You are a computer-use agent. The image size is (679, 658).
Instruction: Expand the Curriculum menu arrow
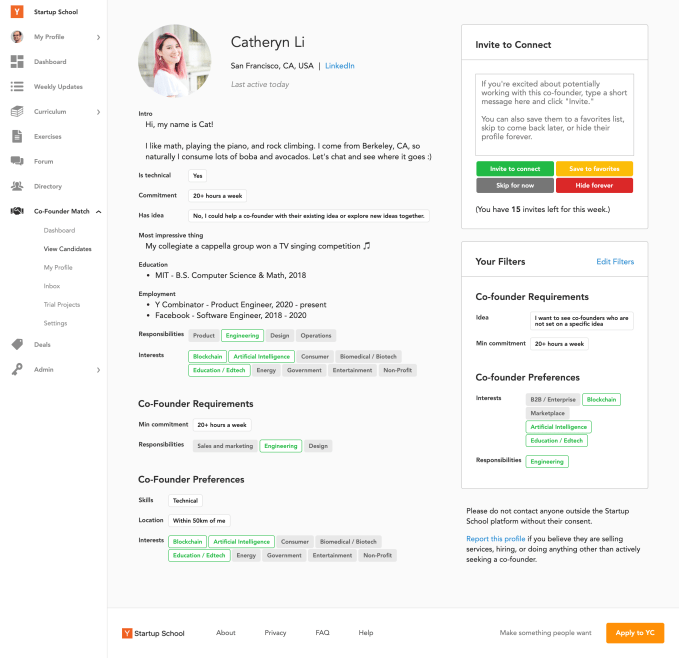coord(98,112)
